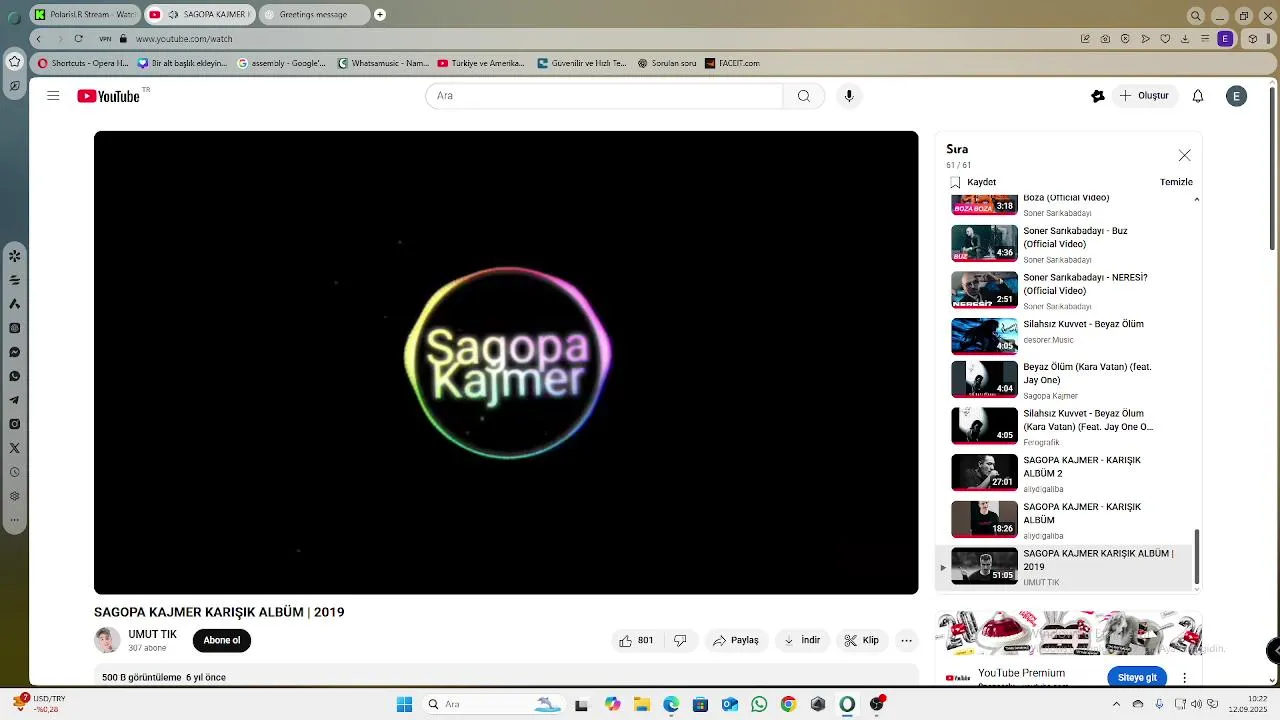The image size is (1280, 720).
Task: Click the browser address bar URL
Action: [x=184, y=39]
